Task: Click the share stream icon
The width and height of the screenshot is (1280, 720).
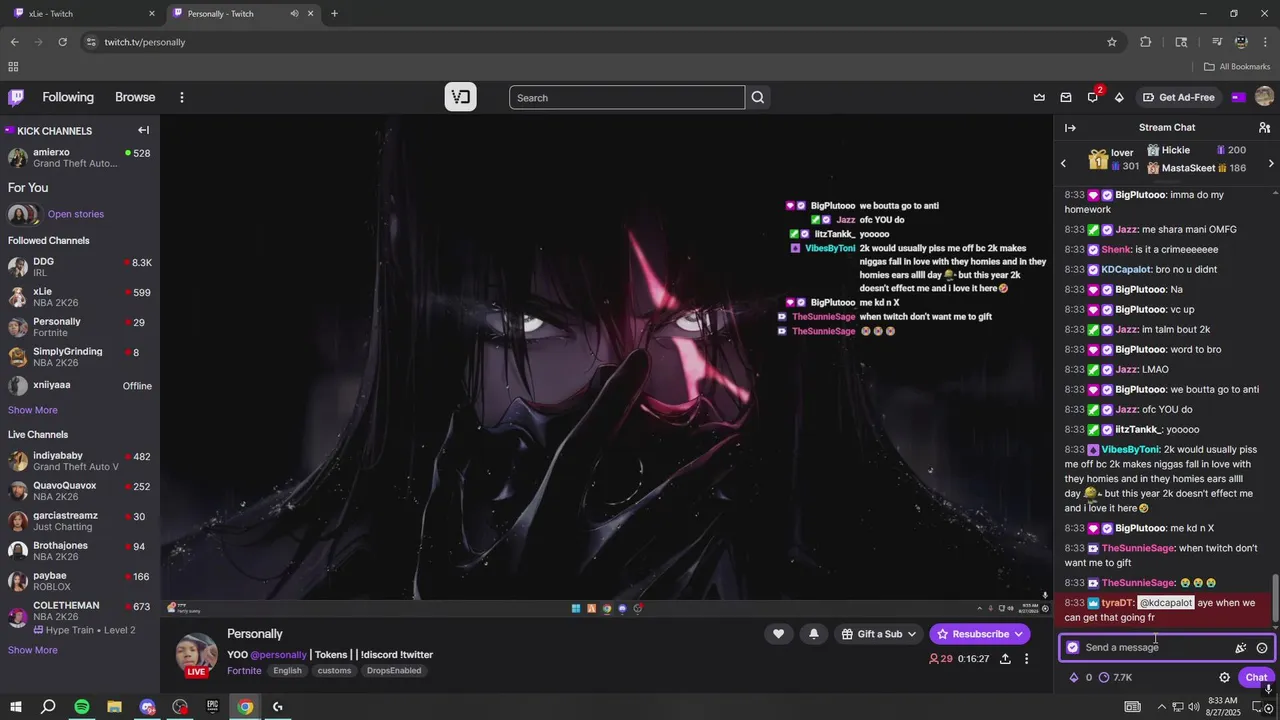Action: point(1005,659)
